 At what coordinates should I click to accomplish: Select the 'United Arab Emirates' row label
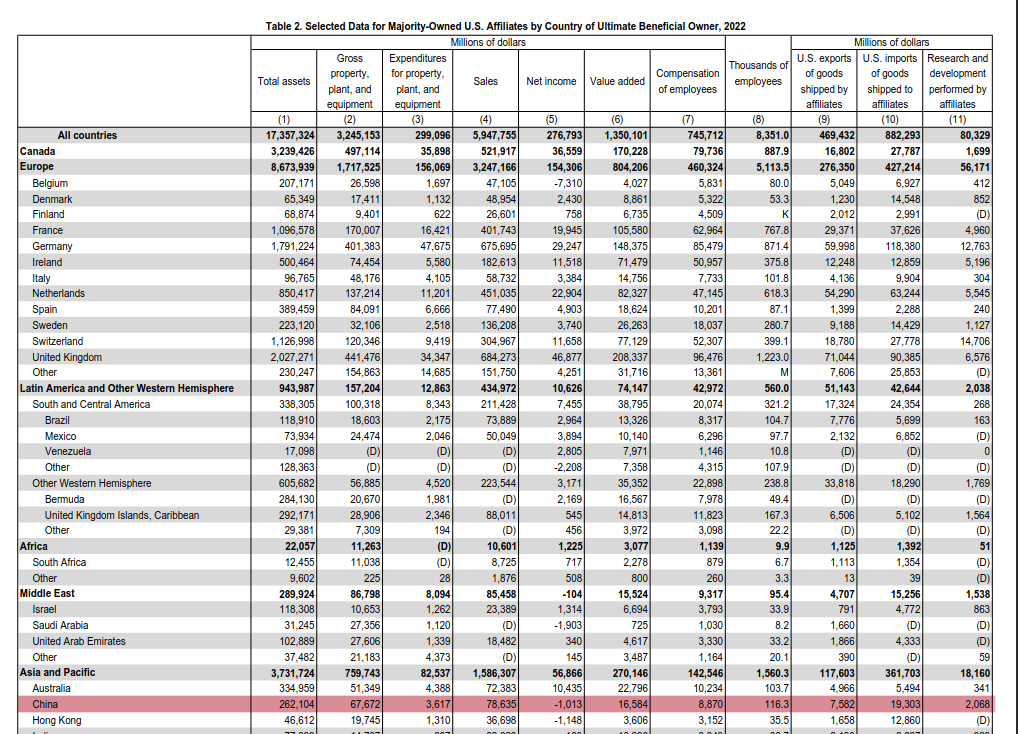tap(79, 641)
